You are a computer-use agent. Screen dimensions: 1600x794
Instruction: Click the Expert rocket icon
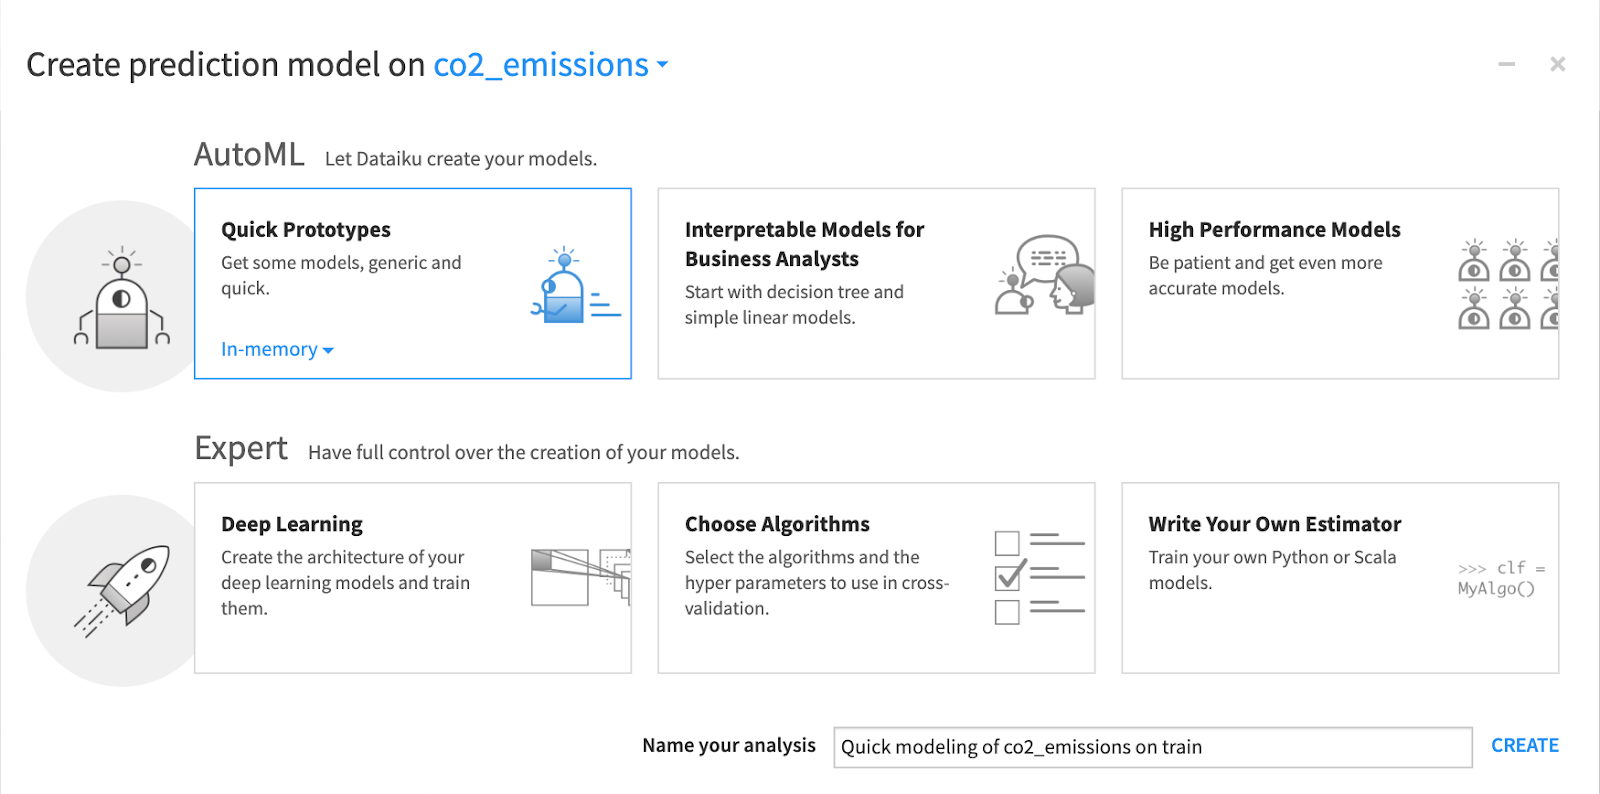[124, 590]
